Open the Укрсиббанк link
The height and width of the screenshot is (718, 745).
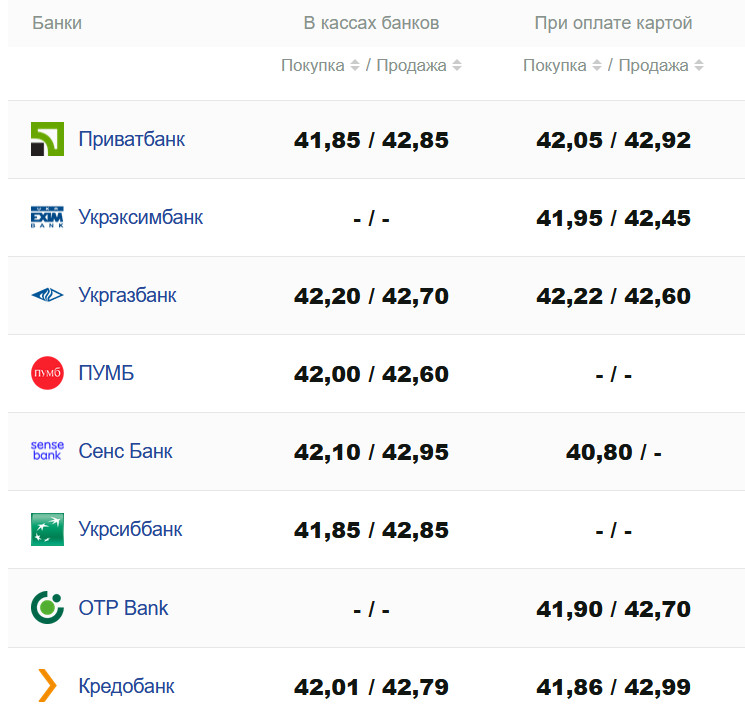130,529
